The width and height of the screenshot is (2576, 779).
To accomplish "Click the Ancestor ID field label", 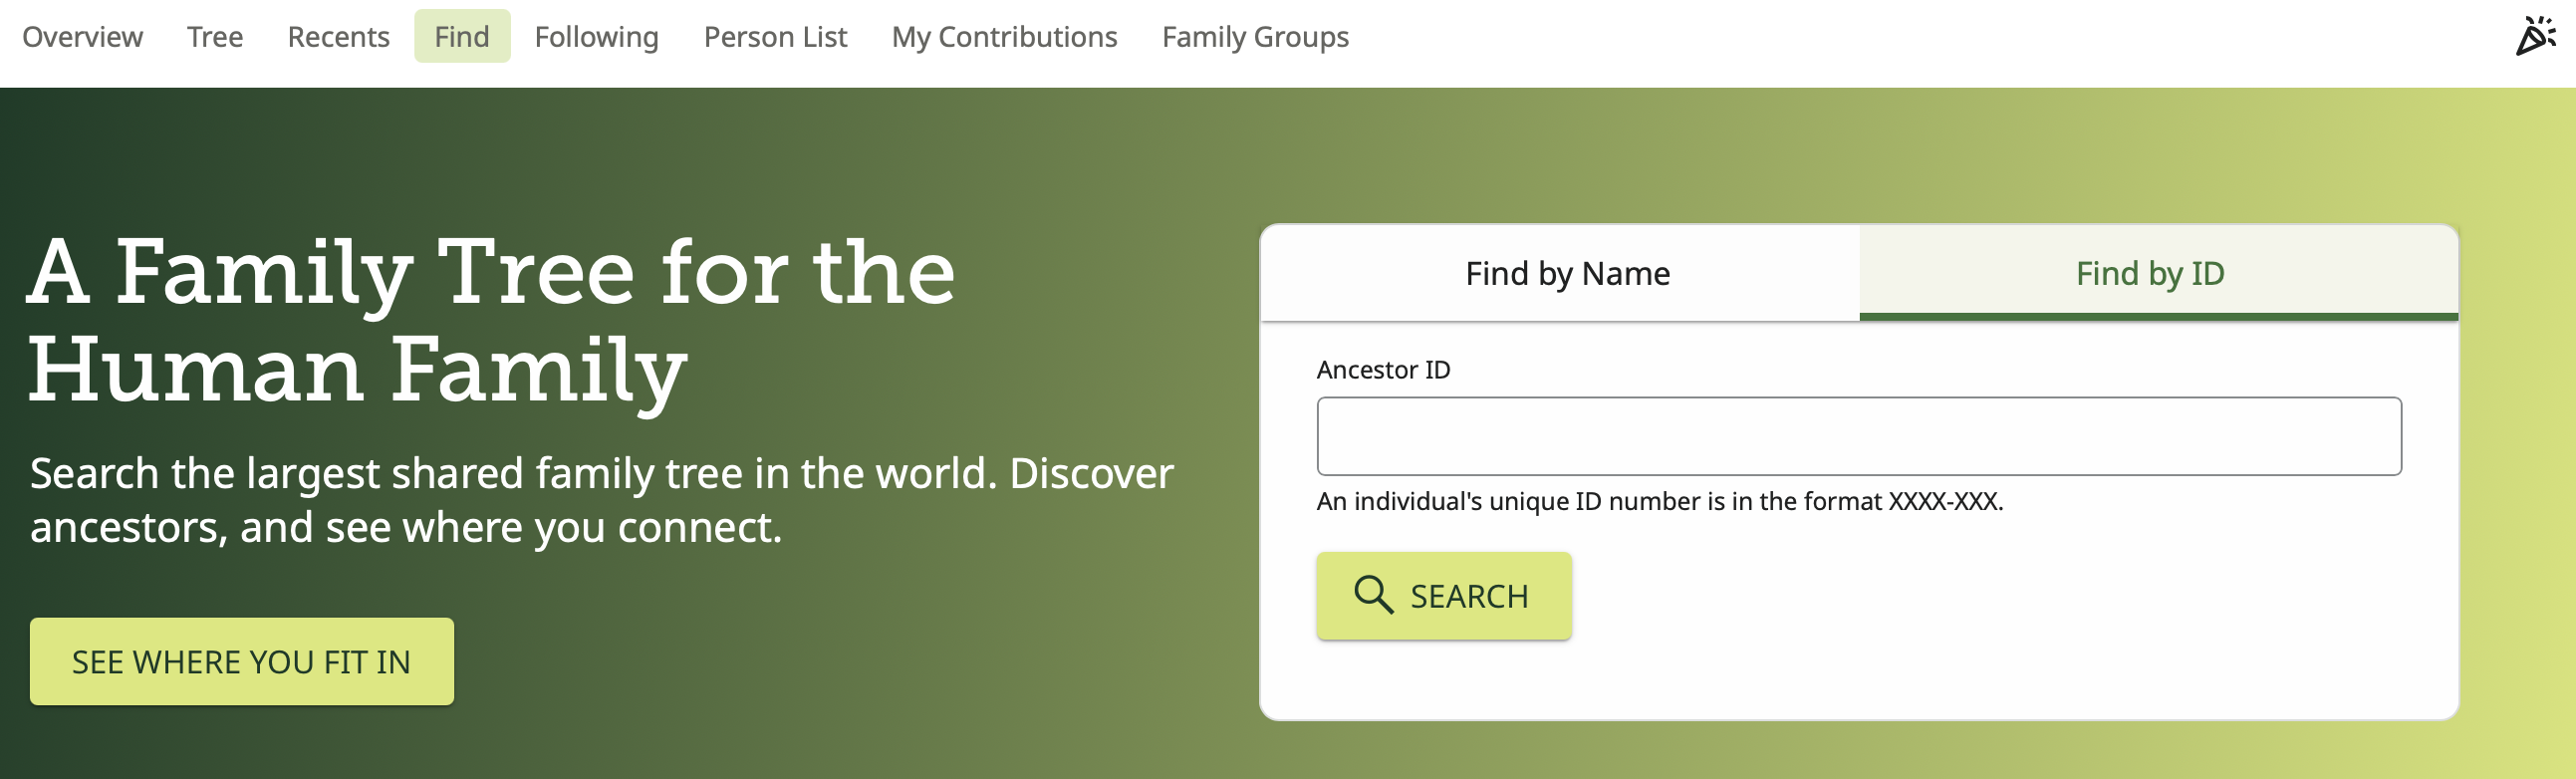I will coord(1383,370).
